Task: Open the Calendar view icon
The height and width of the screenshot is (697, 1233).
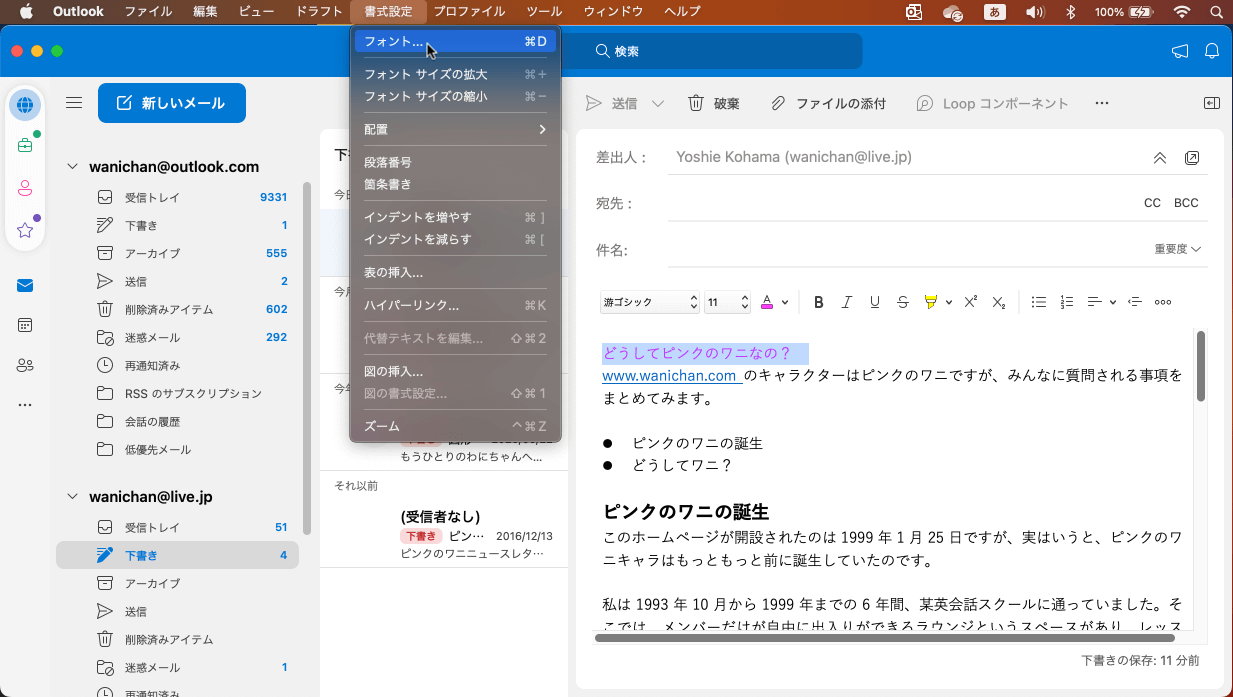Action: 25,325
